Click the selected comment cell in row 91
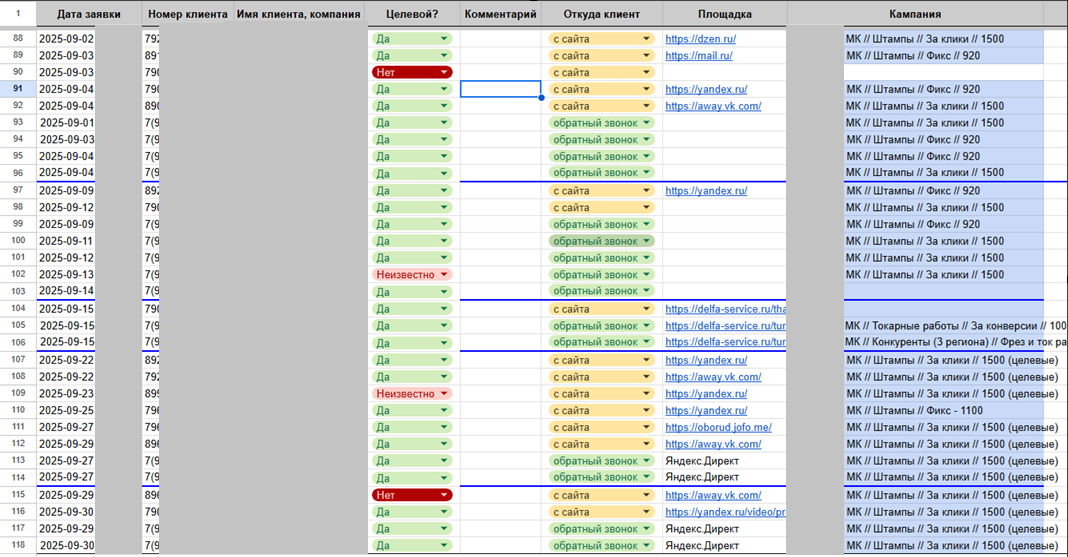1068x557 pixels. 500,89
